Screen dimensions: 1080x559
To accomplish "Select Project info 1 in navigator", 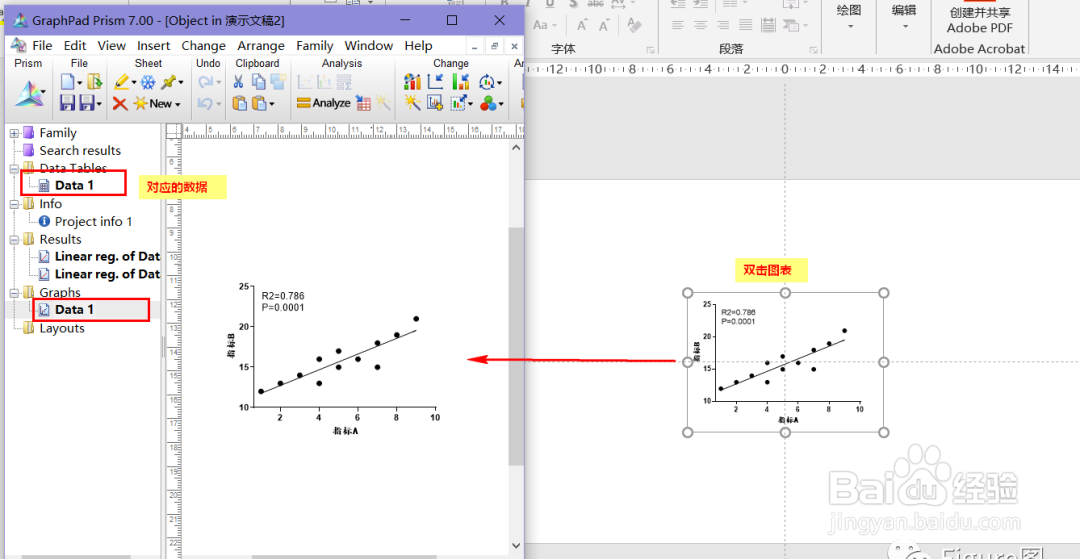I will (93, 222).
